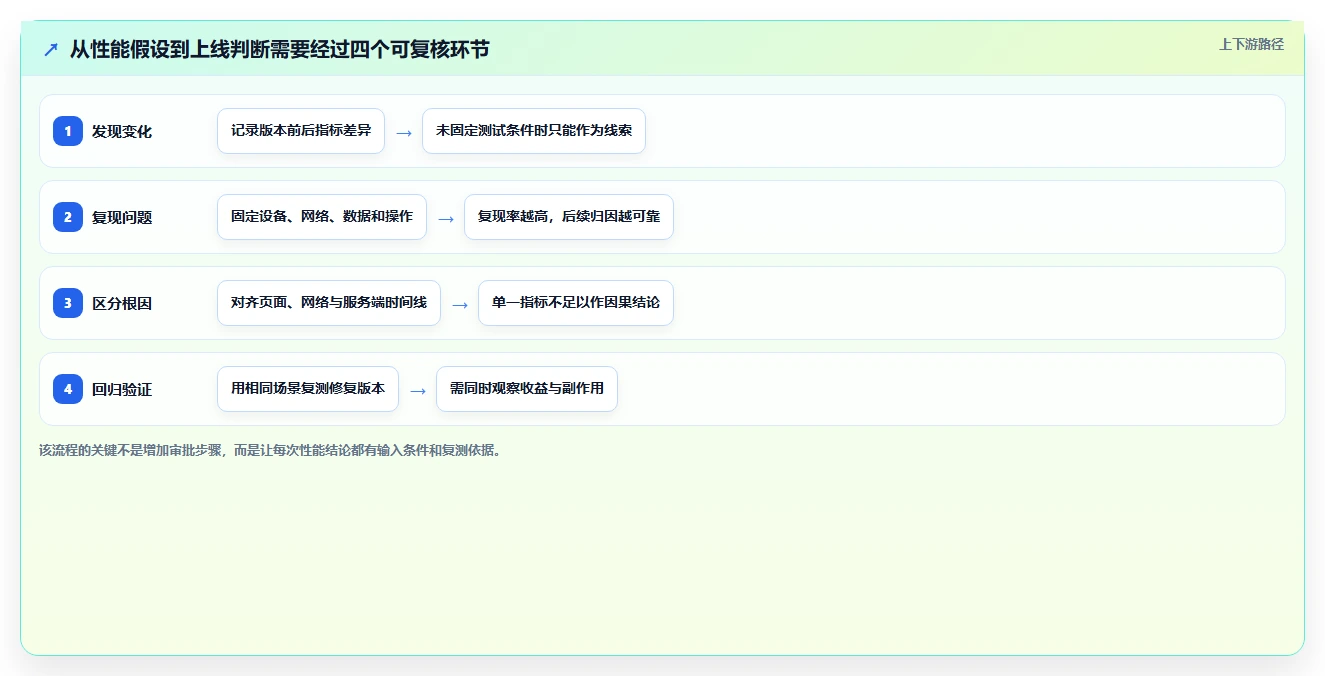Click the 上下游路径 label
Screen dimensions: 1325x676
tap(1251, 44)
